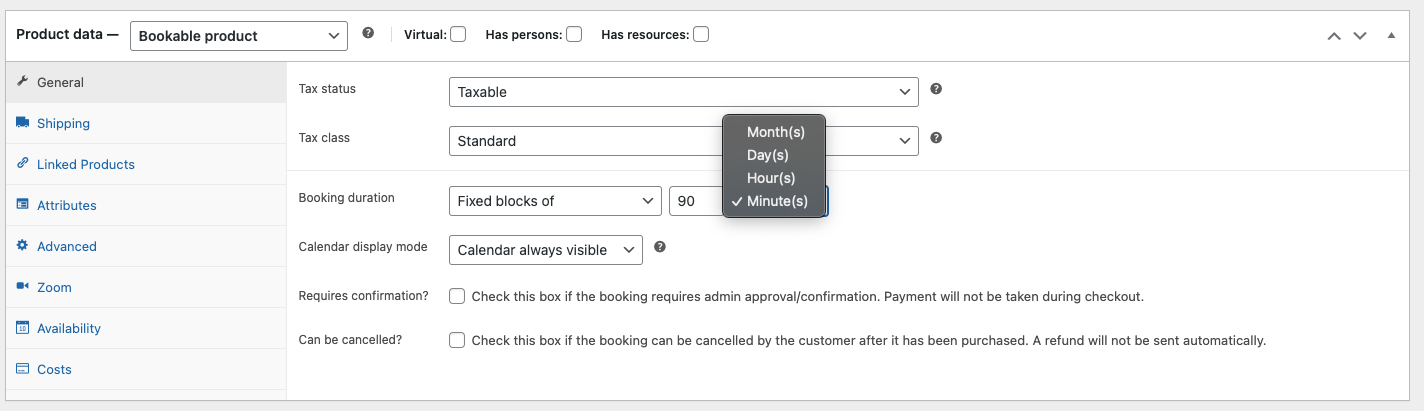
Task: Check the Has resources box
Action: point(701,34)
